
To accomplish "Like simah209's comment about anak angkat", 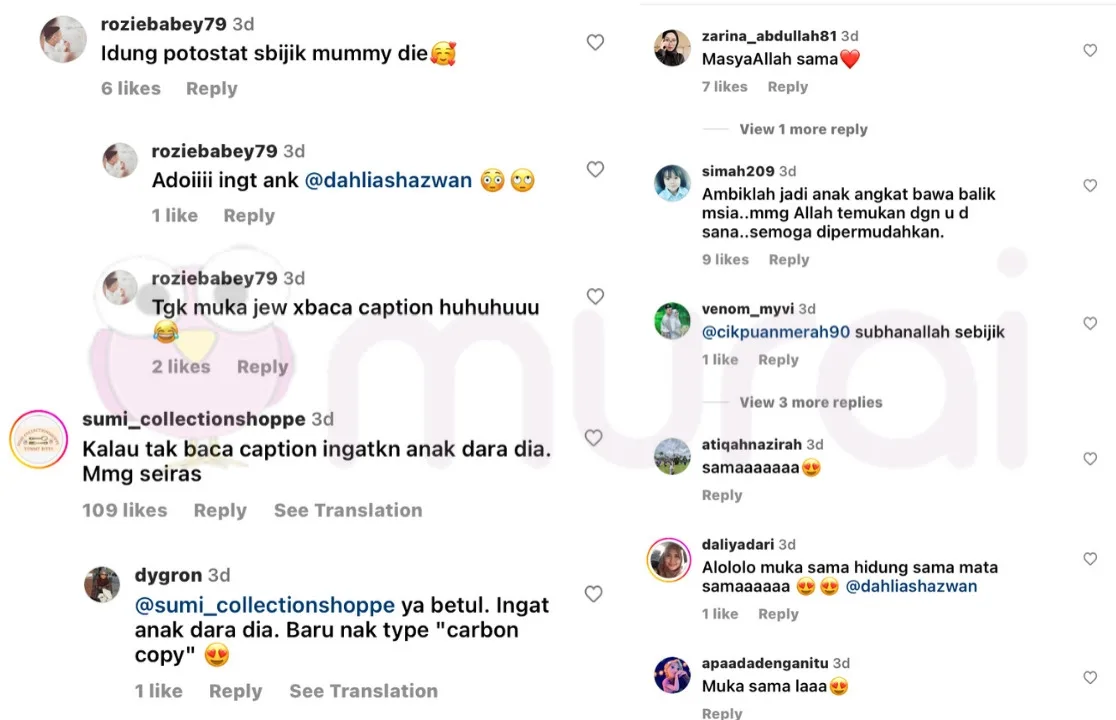I will click(x=1090, y=186).
